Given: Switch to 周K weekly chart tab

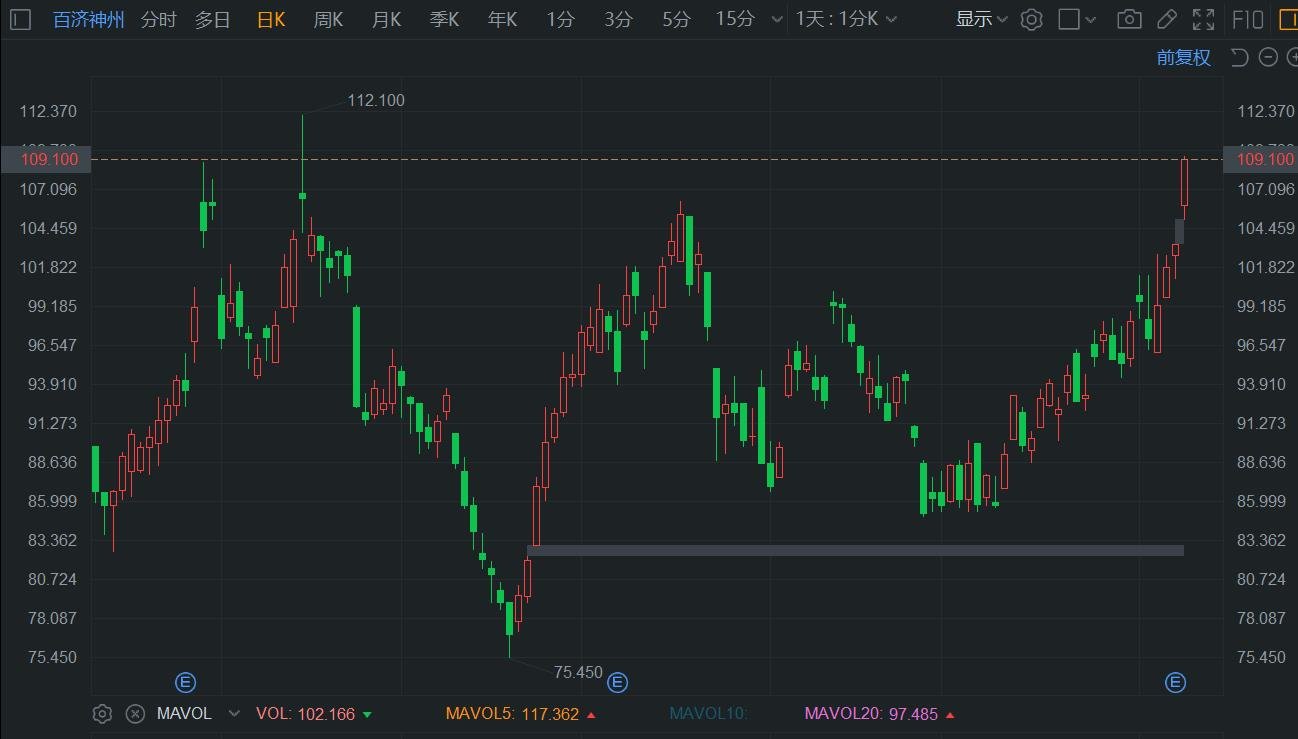Looking at the screenshot, I should pos(328,19).
